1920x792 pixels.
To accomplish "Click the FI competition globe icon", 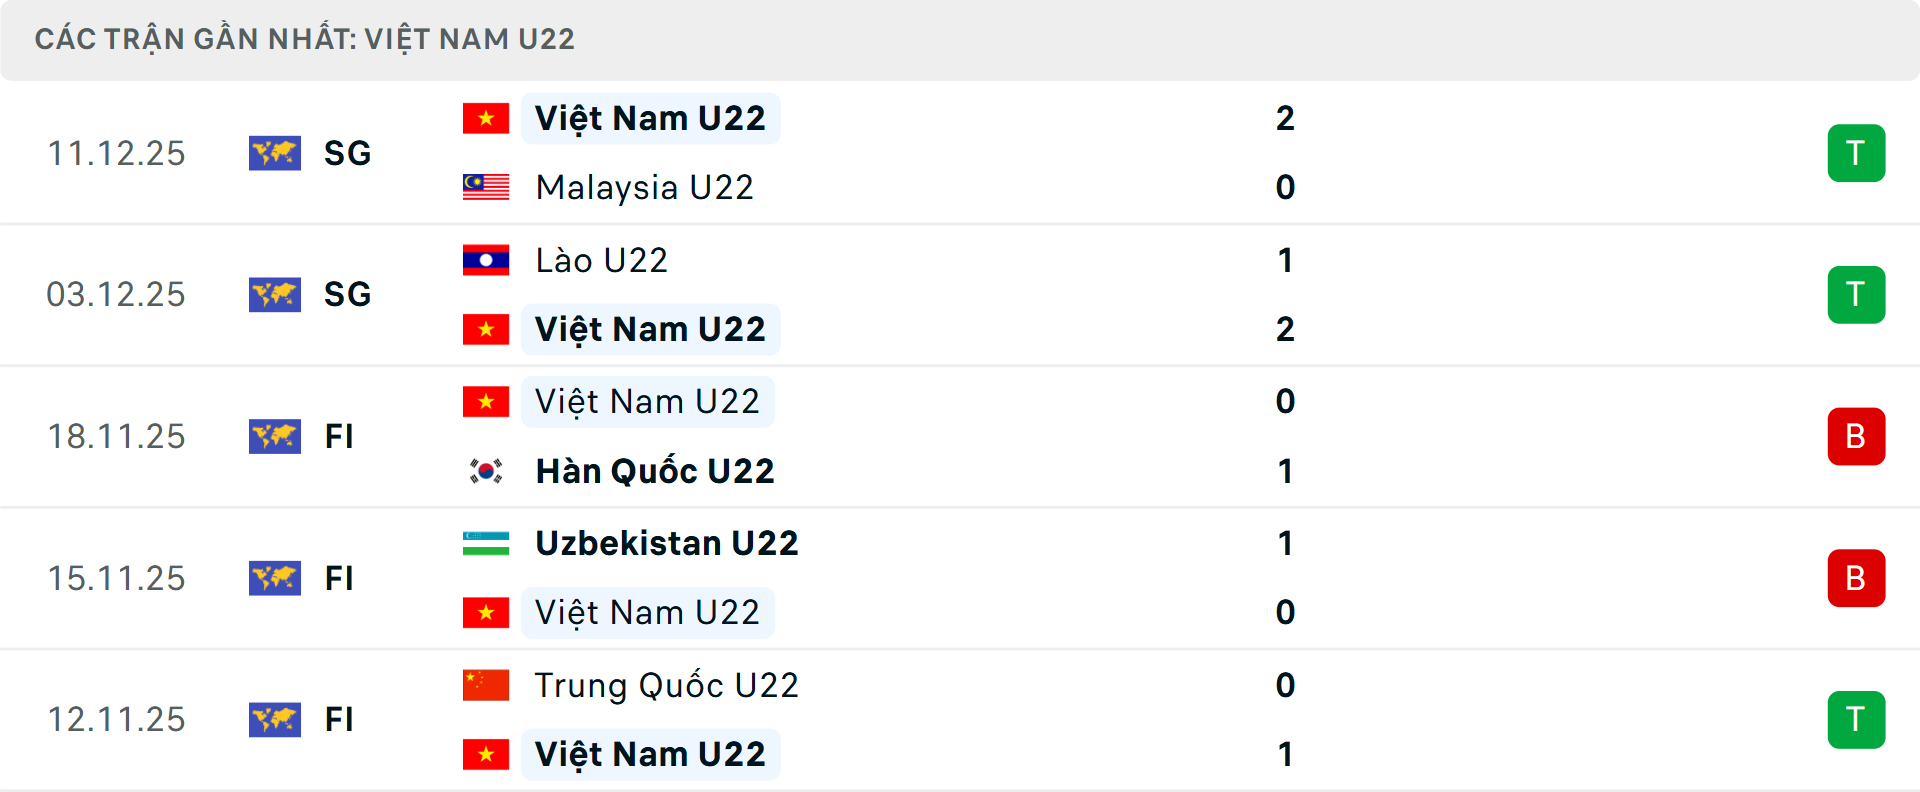I will coord(275,436).
